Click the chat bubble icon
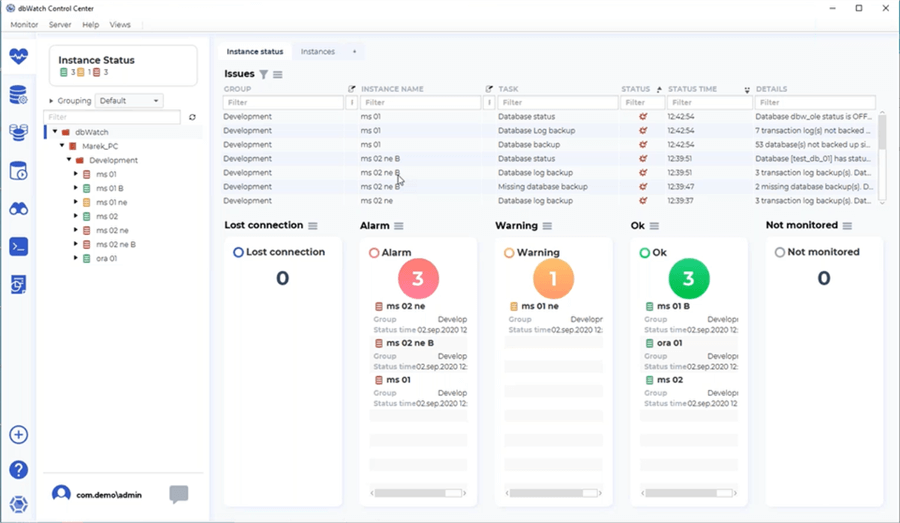Viewport: 900px width, 523px height. point(179,494)
